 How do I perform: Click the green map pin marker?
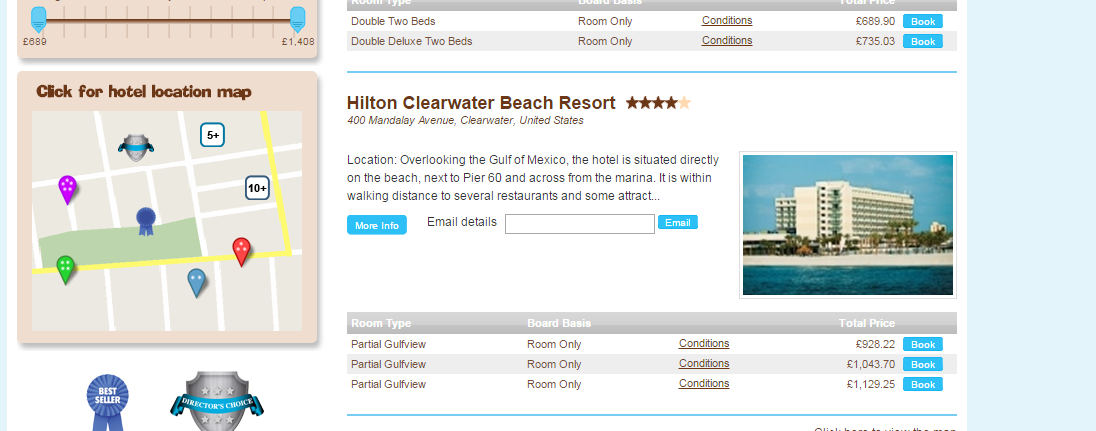[65, 267]
